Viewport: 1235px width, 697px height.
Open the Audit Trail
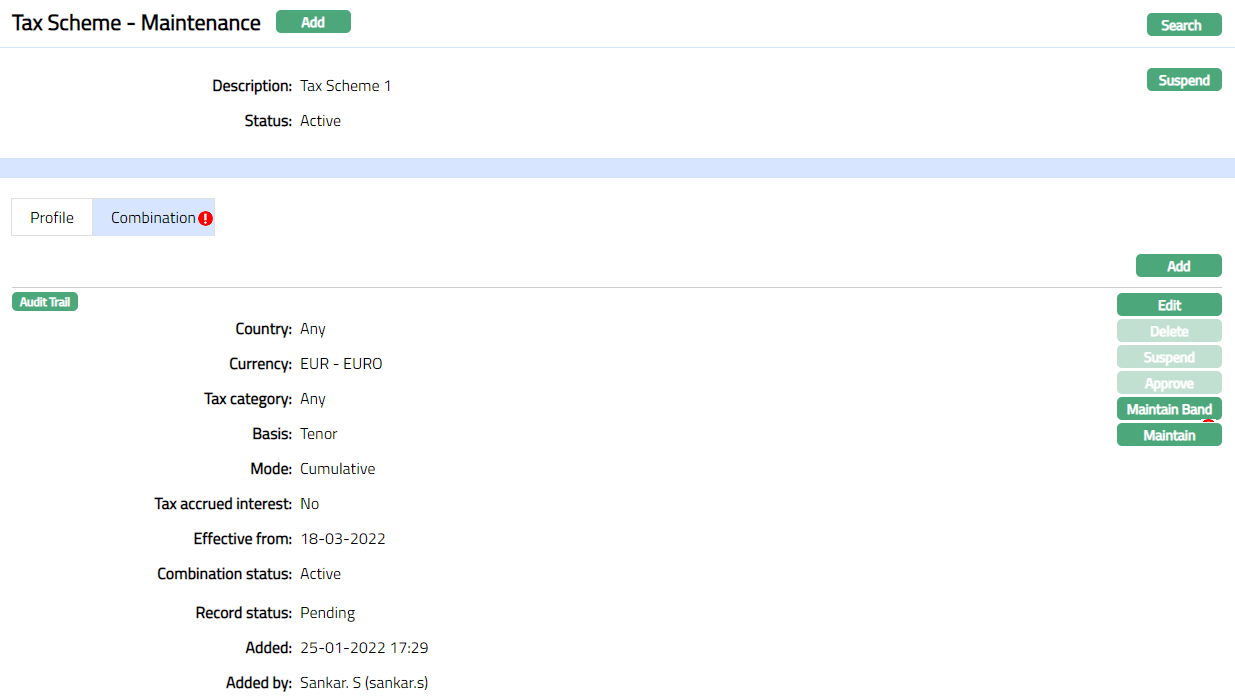[45, 302]
